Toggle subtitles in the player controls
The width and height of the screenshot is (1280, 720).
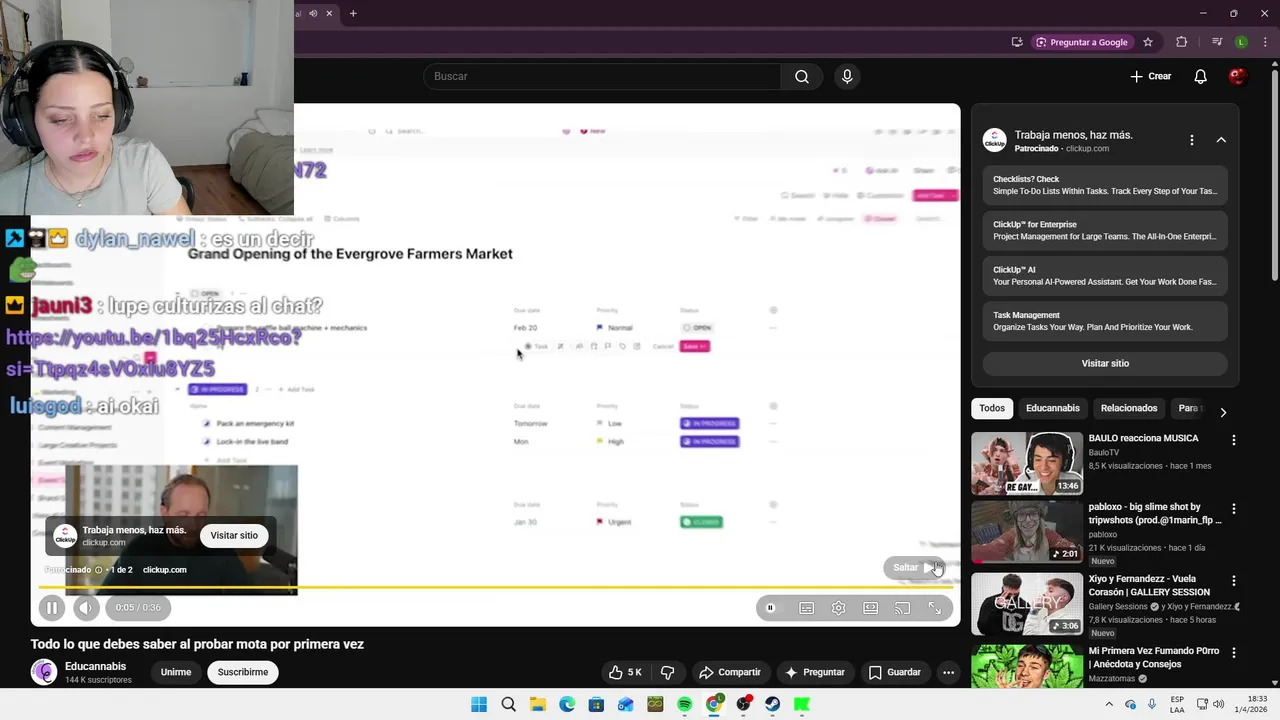(x=806, y=608)
